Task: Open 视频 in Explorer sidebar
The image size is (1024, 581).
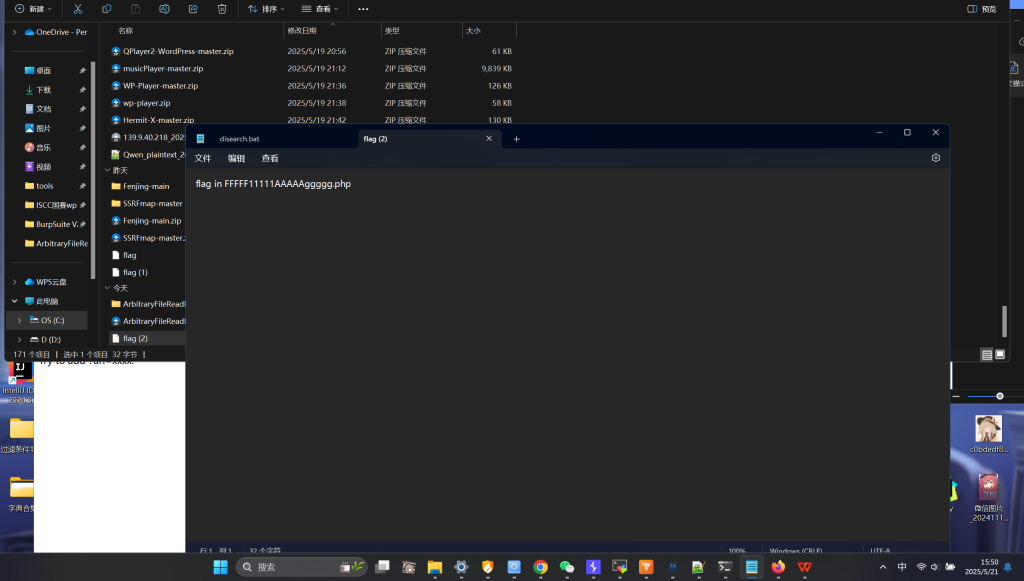Action: click(43, 167)
